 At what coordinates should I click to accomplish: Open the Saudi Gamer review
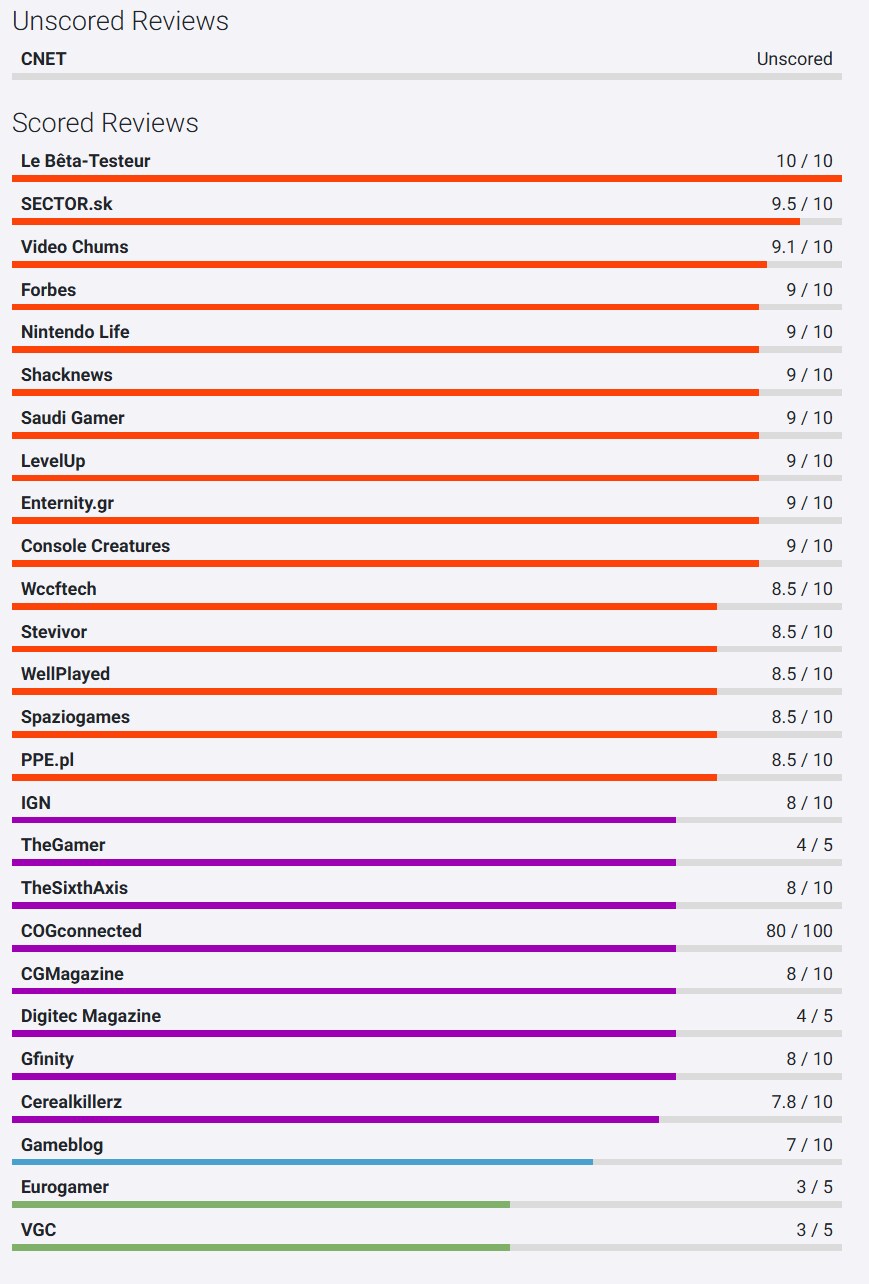(x=73, y=418)
